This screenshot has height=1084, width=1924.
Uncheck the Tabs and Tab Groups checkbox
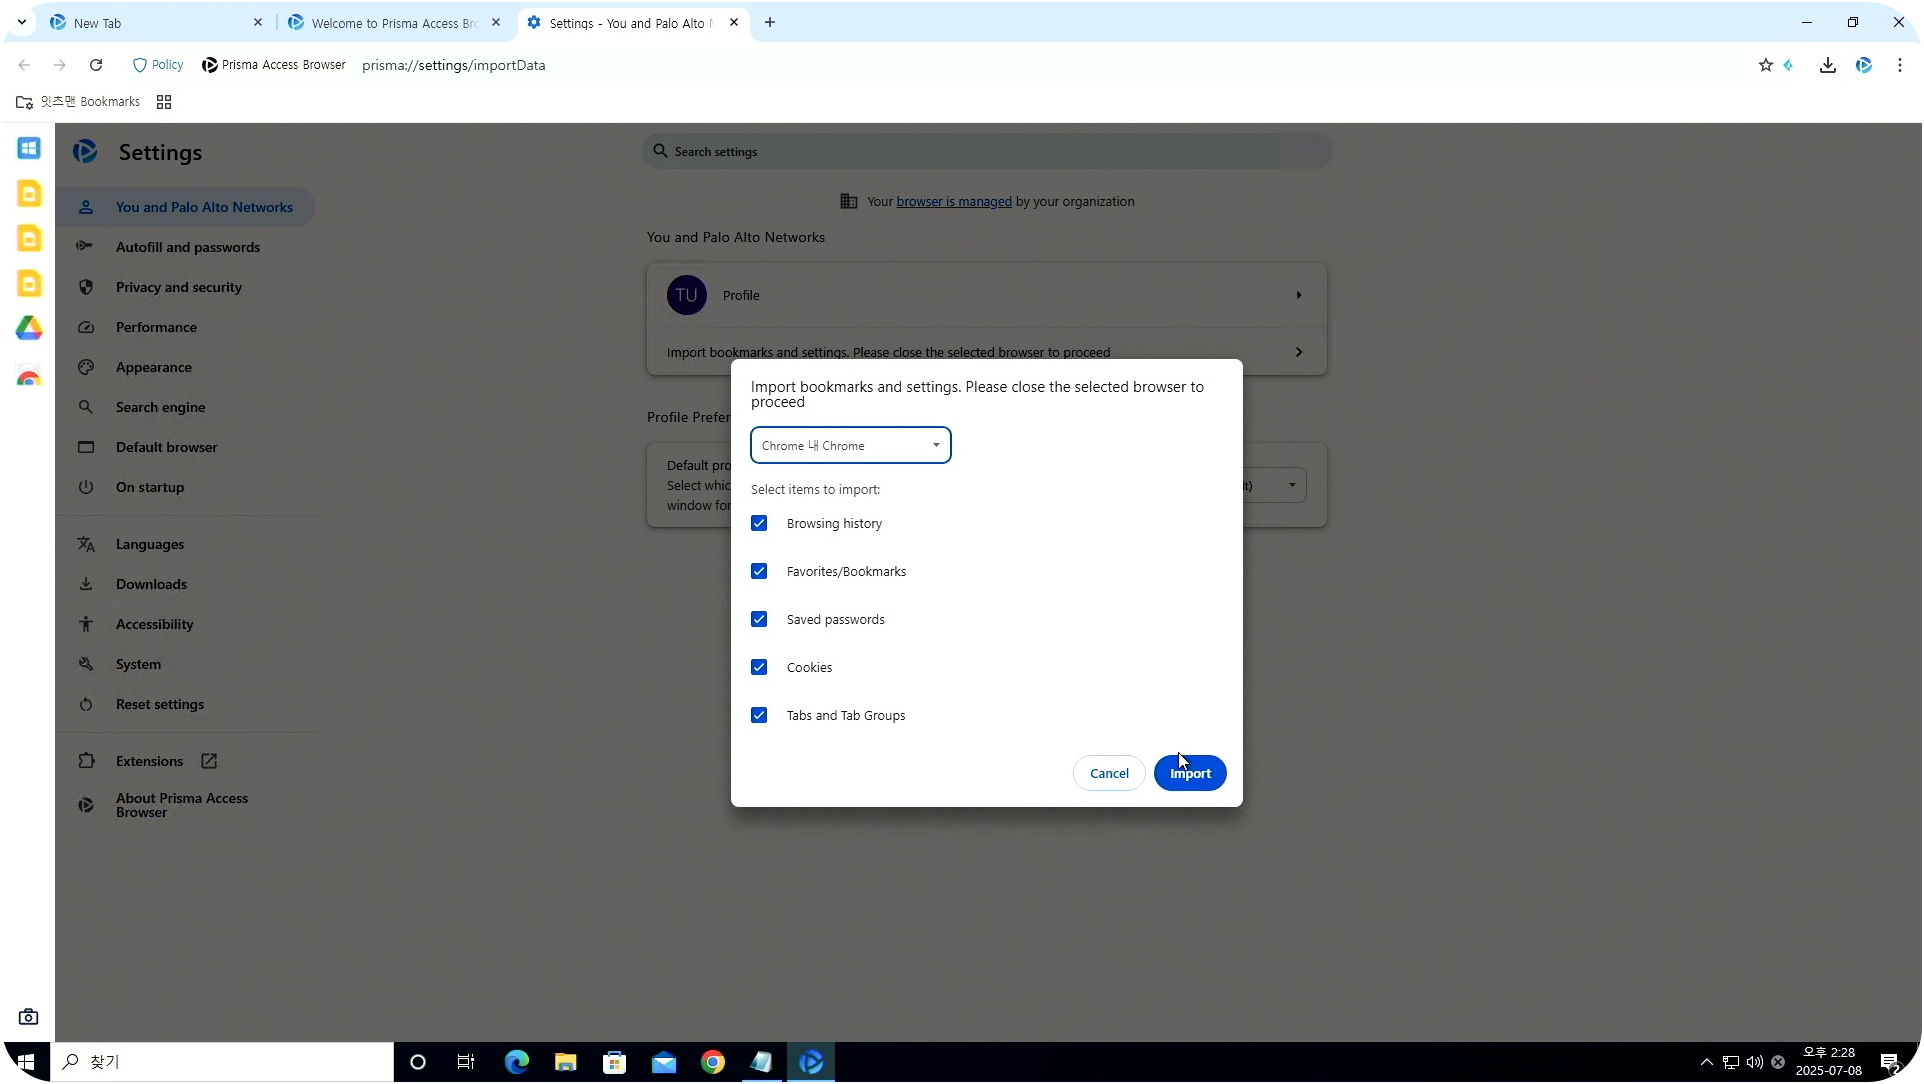[759, 716]
